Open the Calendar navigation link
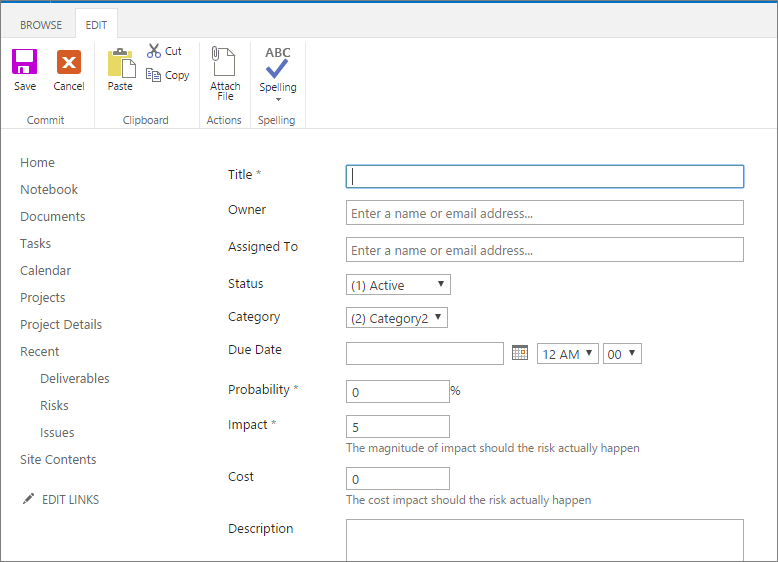This screenshot has height=562, width=778. coord(45,270)
